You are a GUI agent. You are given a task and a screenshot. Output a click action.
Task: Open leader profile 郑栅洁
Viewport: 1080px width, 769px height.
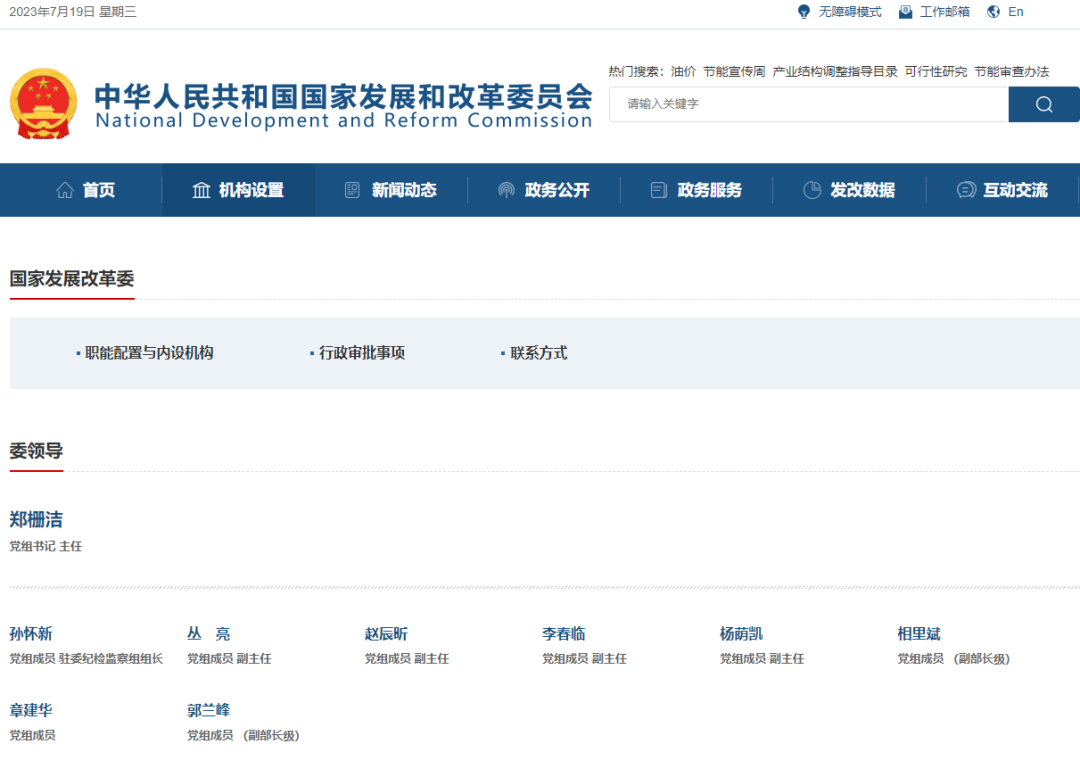click(x=36, y=520)
